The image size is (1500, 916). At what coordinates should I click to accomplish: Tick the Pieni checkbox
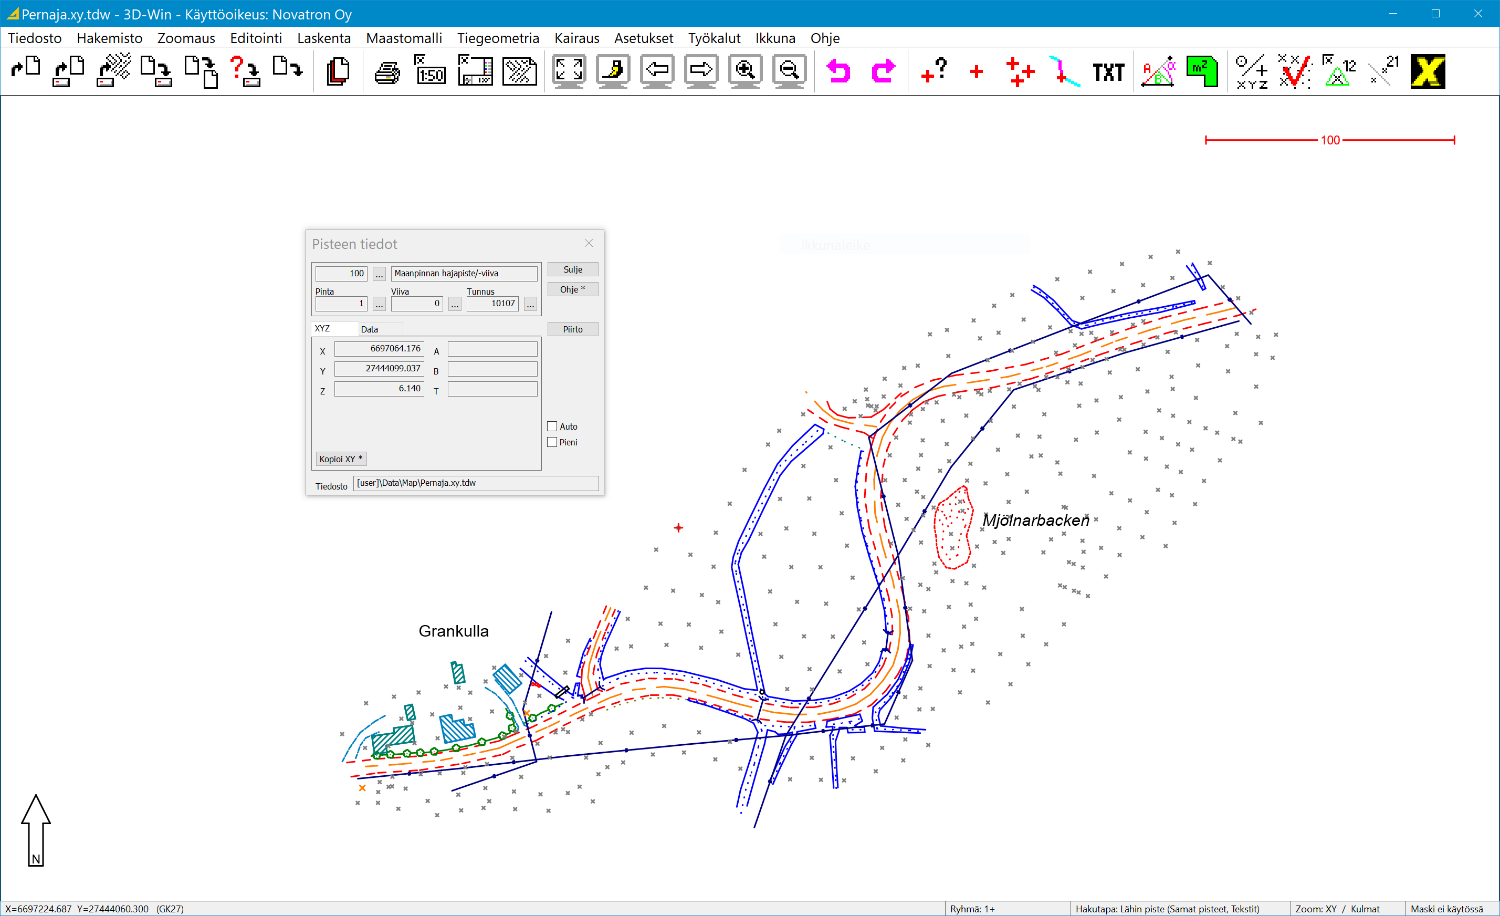pos(552,443)
